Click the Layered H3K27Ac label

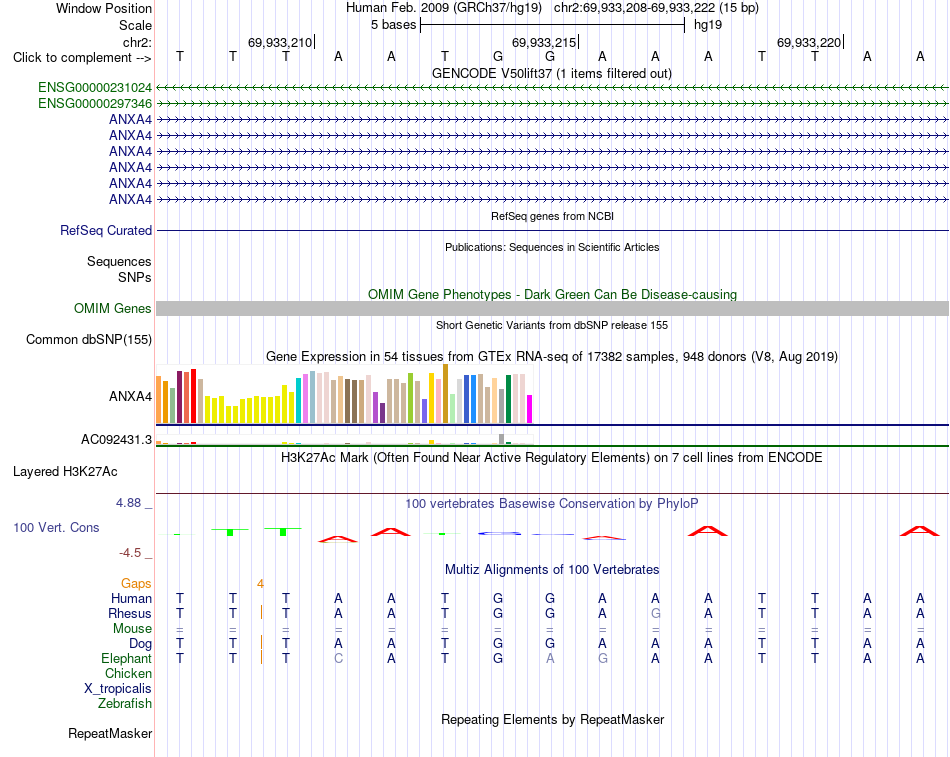65,472
